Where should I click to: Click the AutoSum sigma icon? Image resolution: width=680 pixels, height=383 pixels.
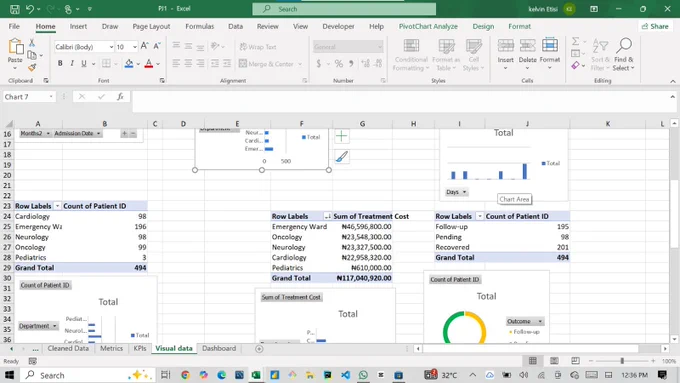coord(575,41)
